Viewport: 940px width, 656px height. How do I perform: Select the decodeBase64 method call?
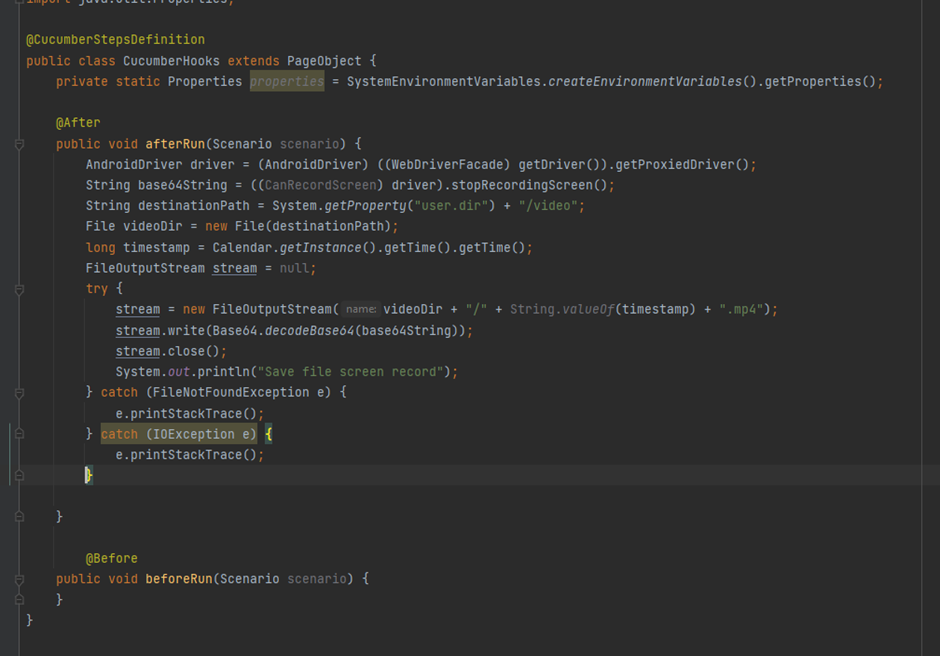tap(302, 329)
